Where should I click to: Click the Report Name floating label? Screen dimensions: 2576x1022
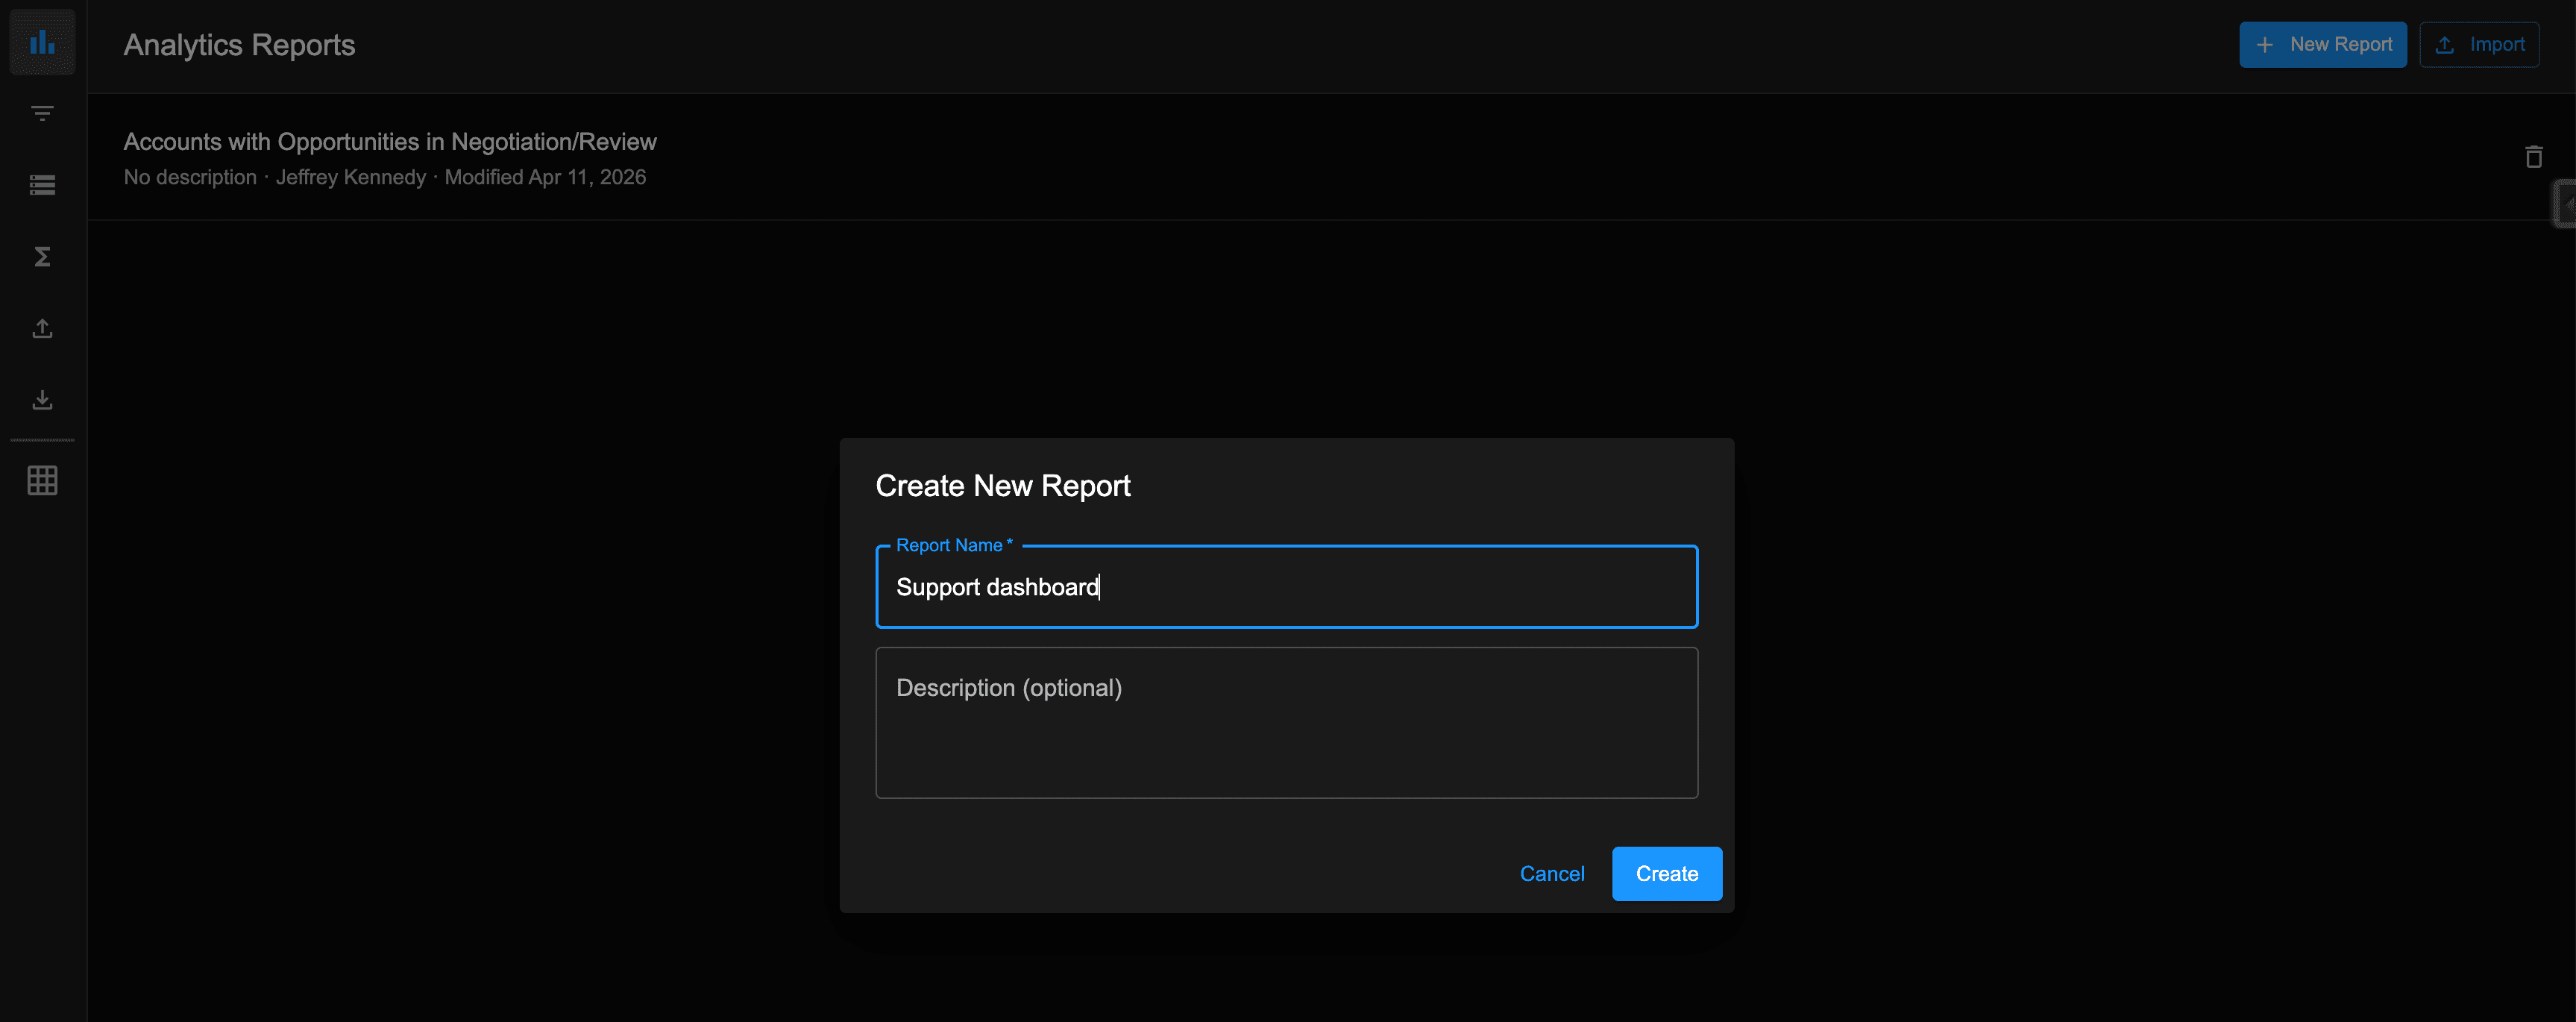coord(952,545)
